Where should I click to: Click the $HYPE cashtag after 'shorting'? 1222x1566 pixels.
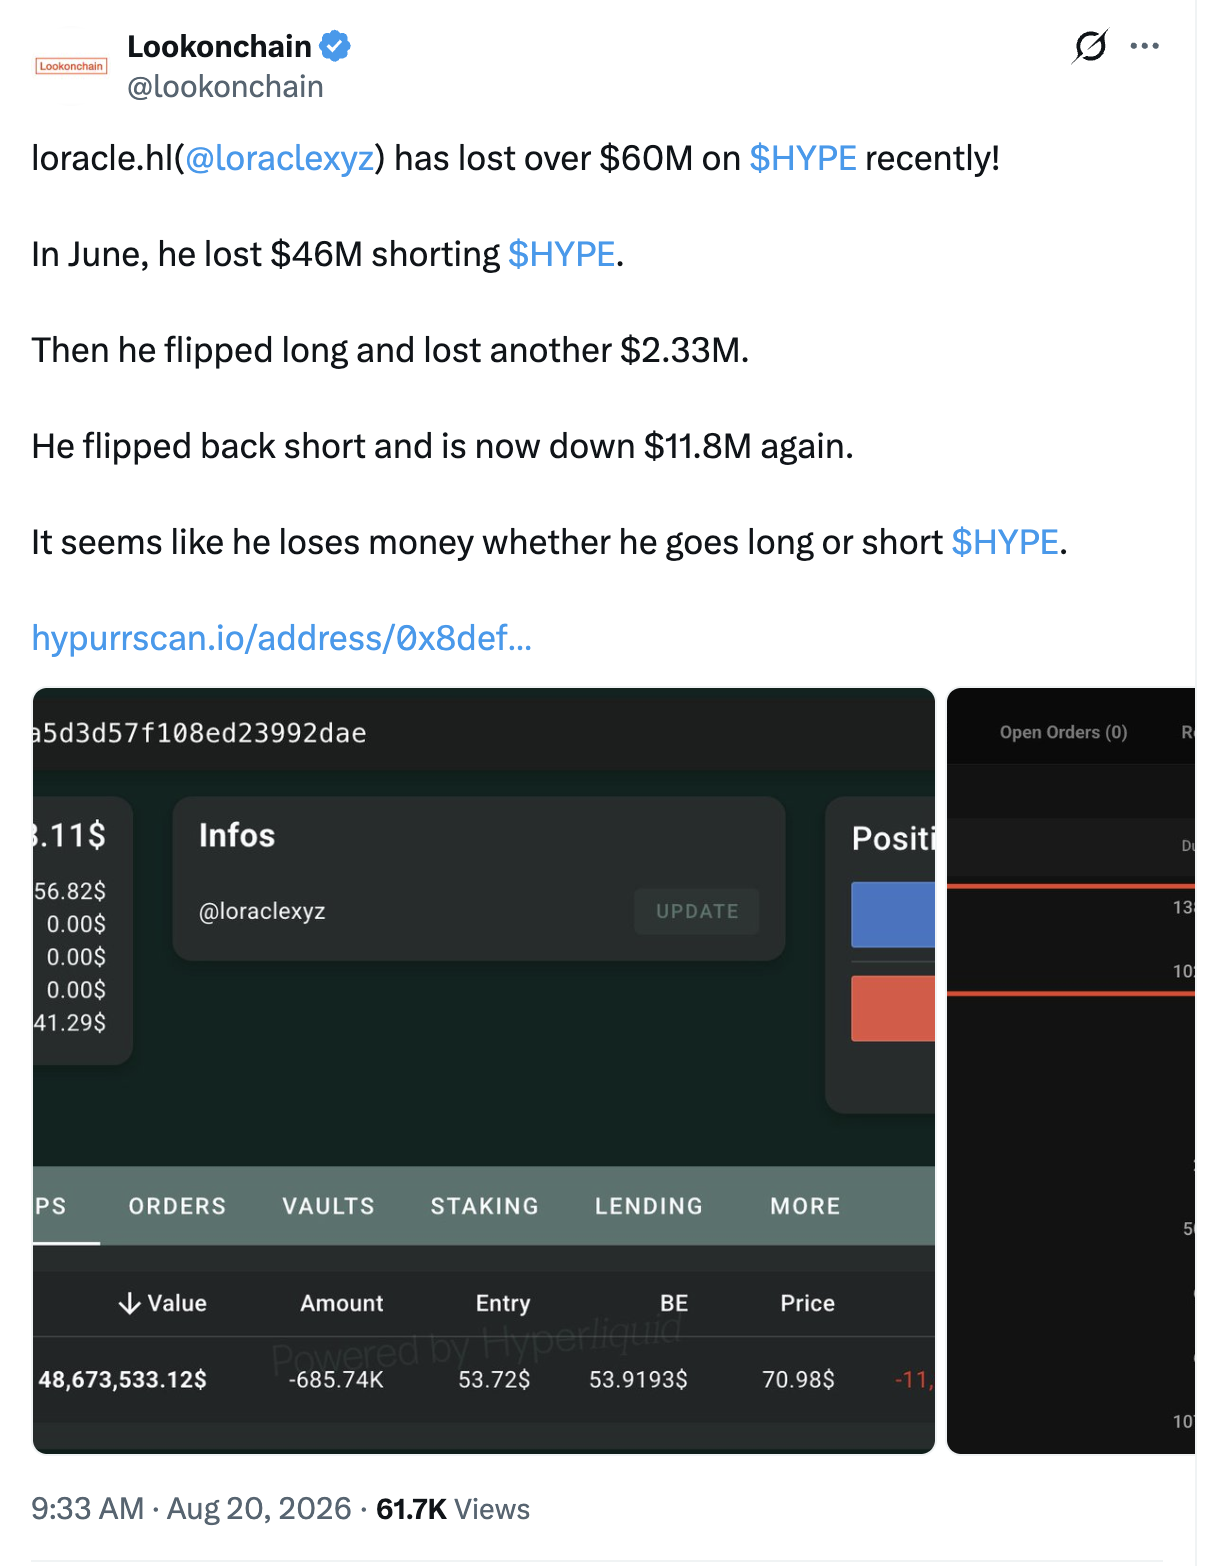pos(561,254)
